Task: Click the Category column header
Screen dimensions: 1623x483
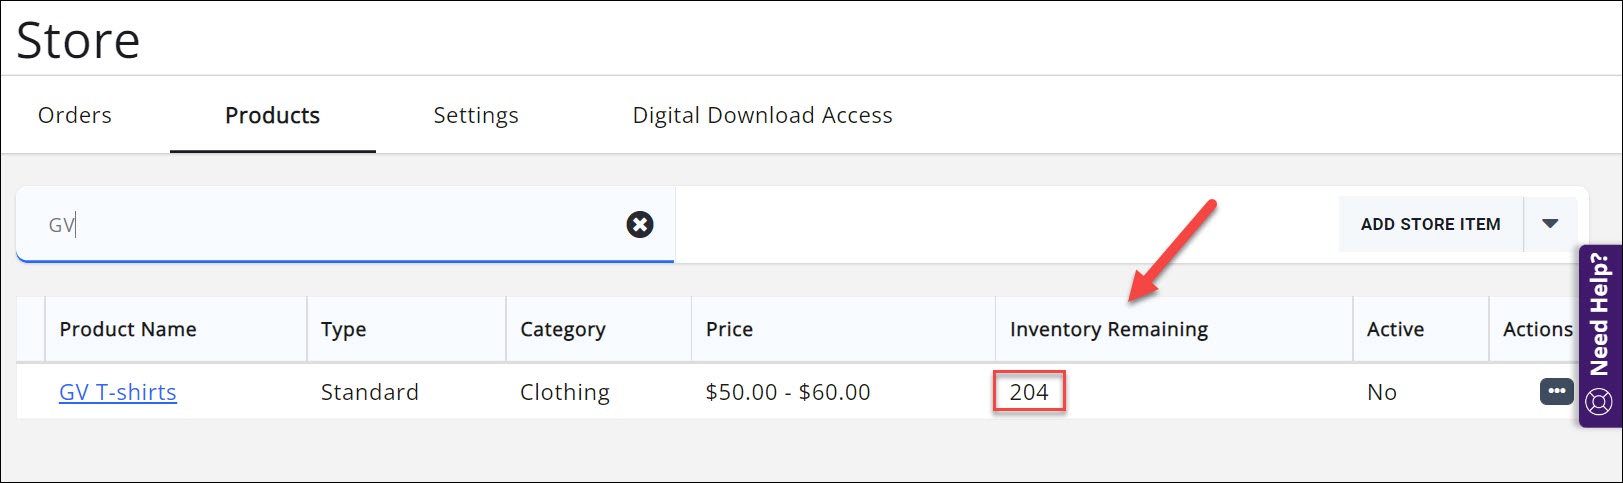Action: [563, 330]
